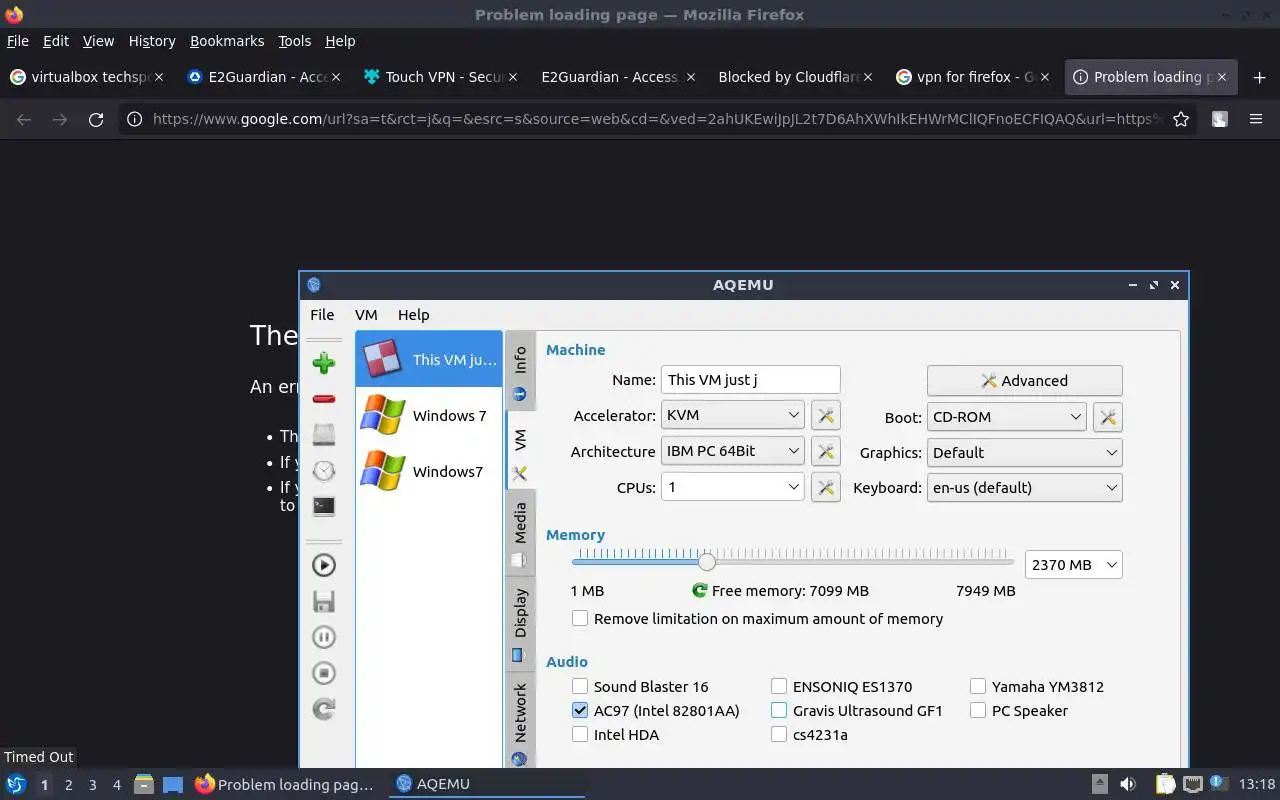Open Firefox History menu

[152, 41]
